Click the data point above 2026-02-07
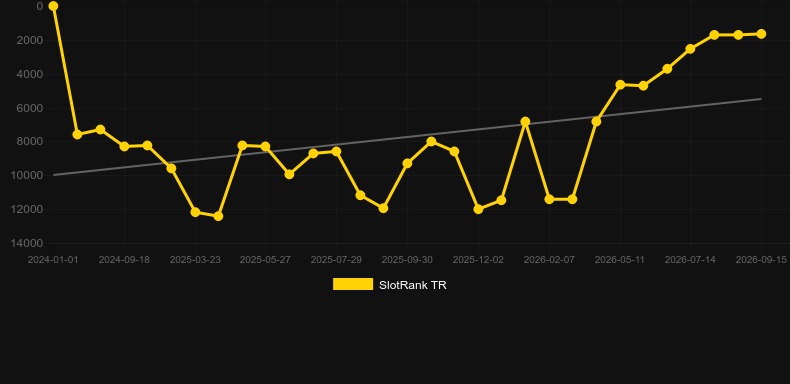Screen dimensions: 790x384 (549, 199)
